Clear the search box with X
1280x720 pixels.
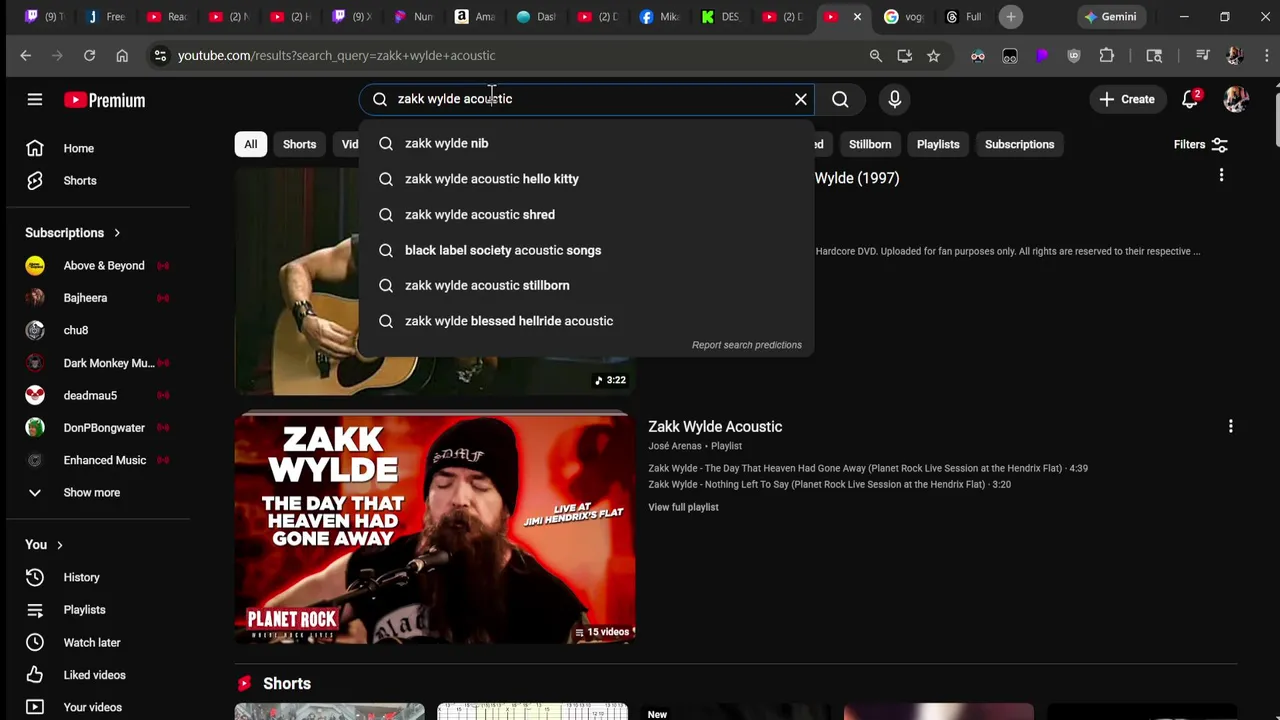[x=801, y=99]
